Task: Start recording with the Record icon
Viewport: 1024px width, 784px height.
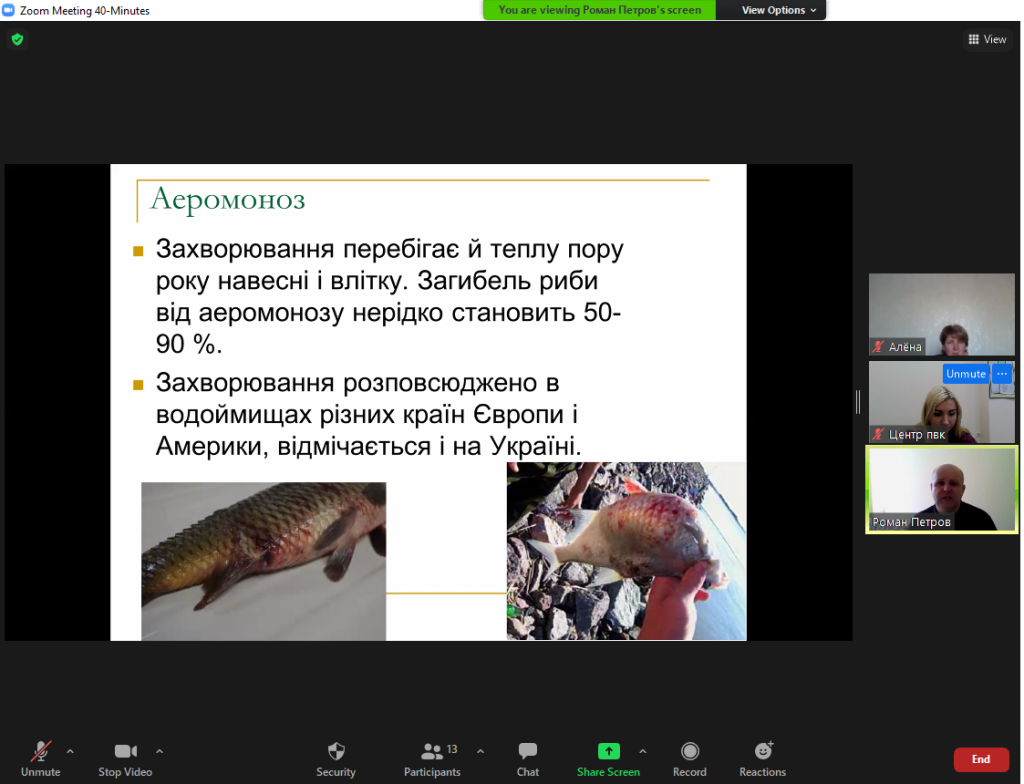Action: coord(689,752)
